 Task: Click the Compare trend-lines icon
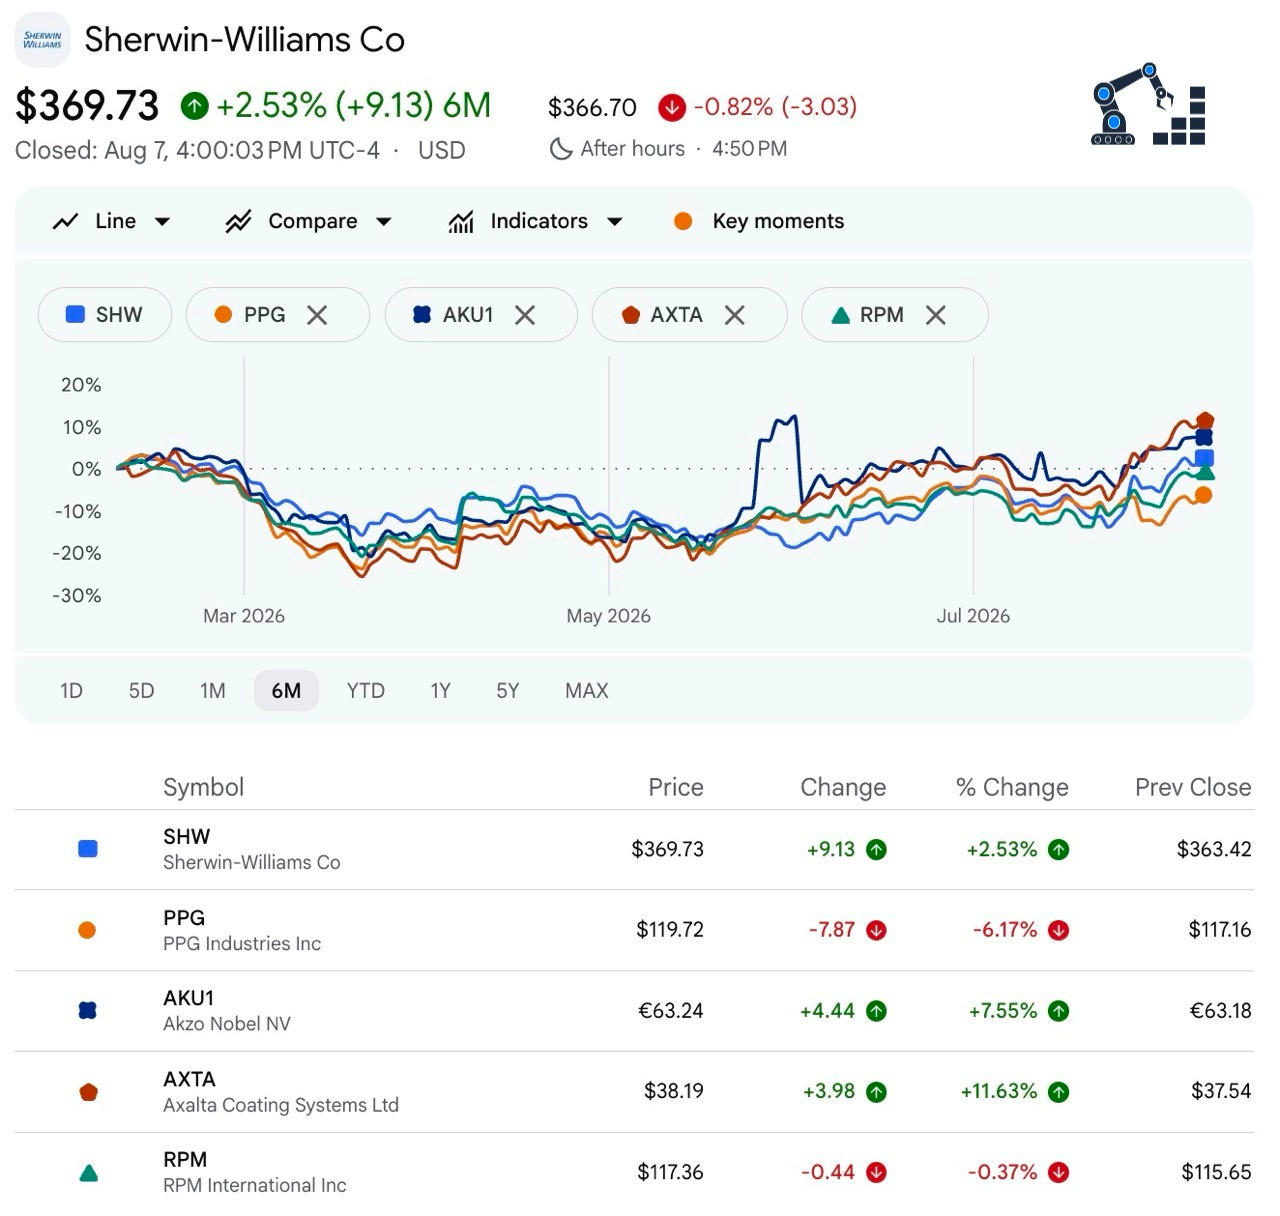click(x=238, y=221)
